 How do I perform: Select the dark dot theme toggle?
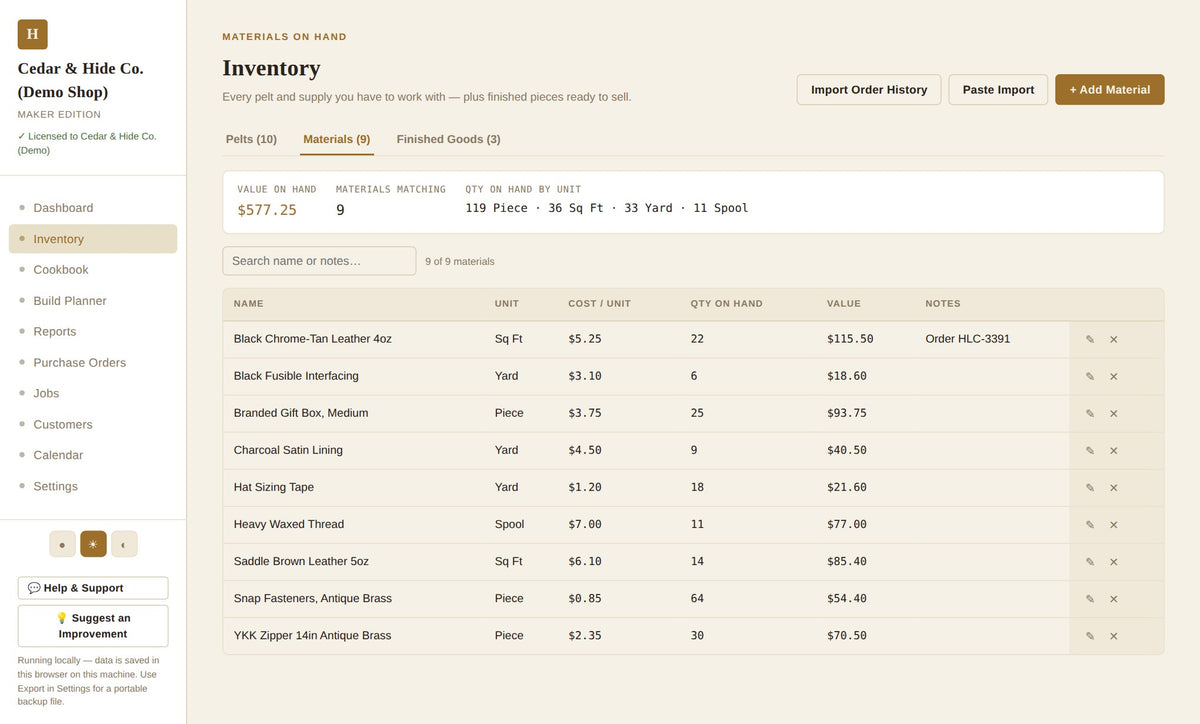62,544
